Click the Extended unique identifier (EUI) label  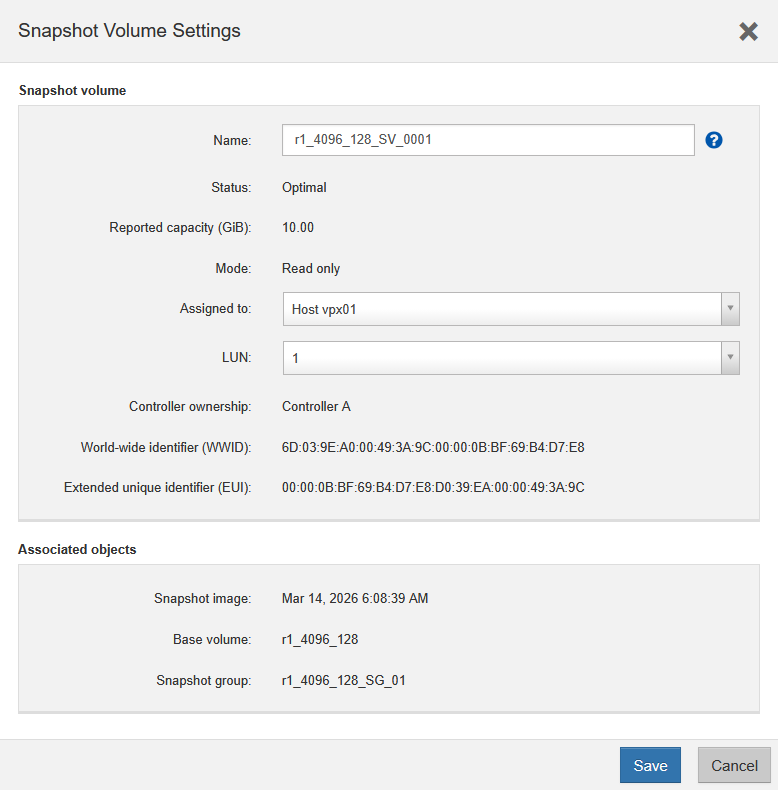(x=157, y=488)
